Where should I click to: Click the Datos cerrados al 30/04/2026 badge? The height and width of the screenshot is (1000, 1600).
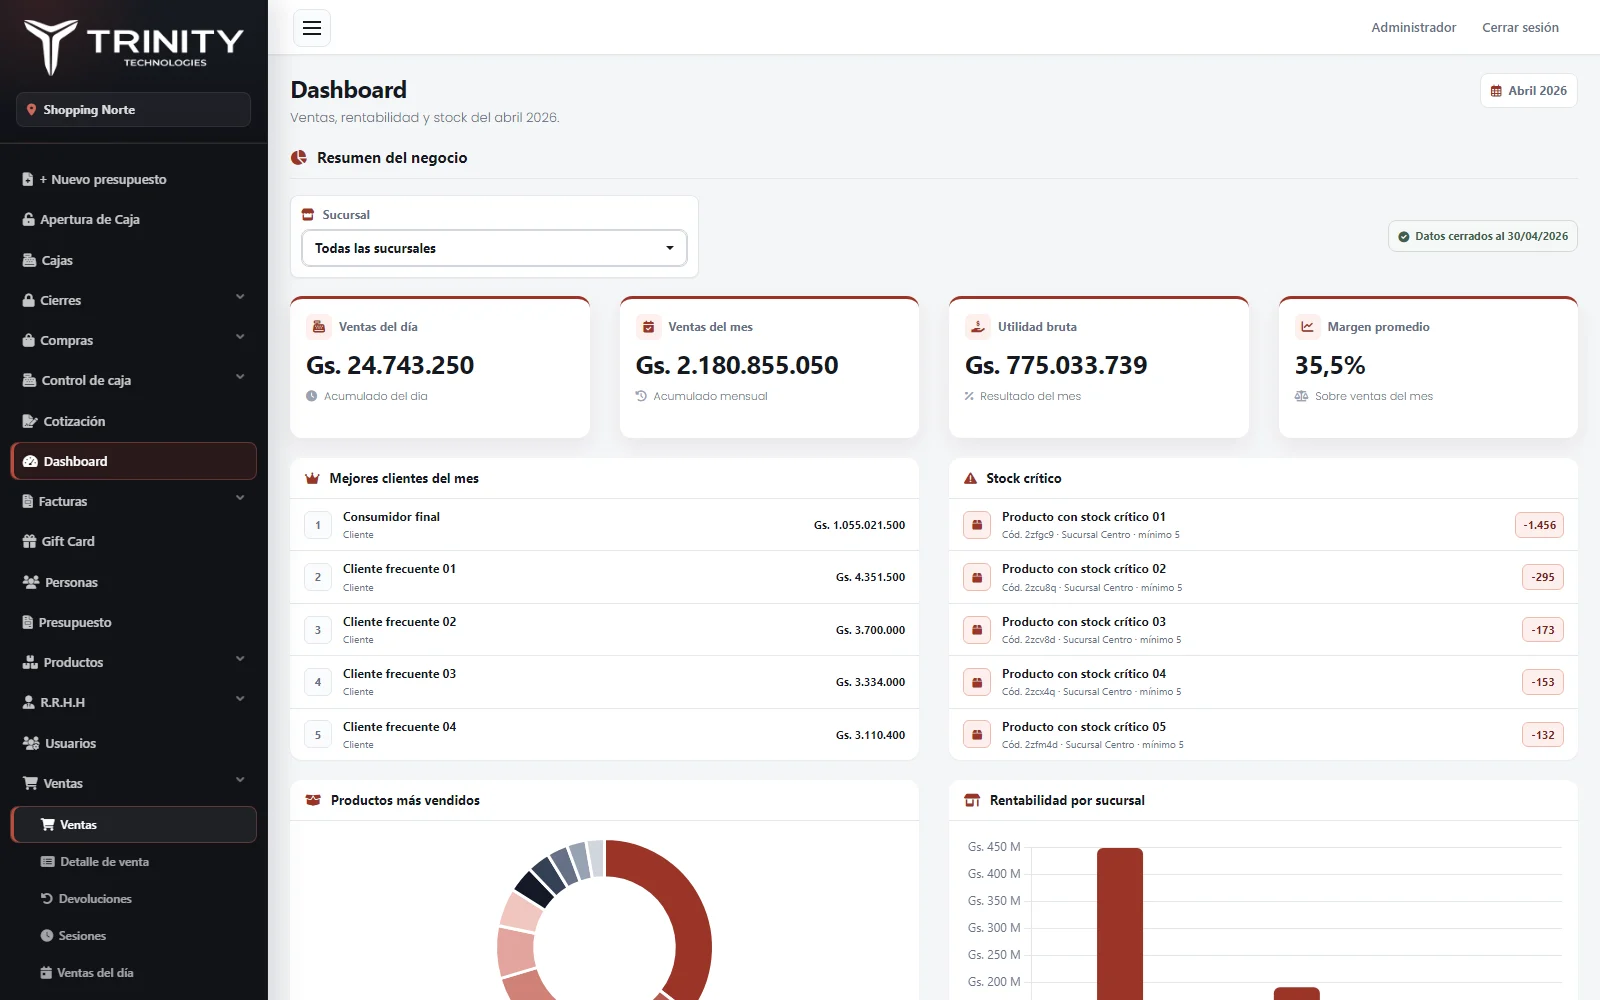click(1482, 237)
